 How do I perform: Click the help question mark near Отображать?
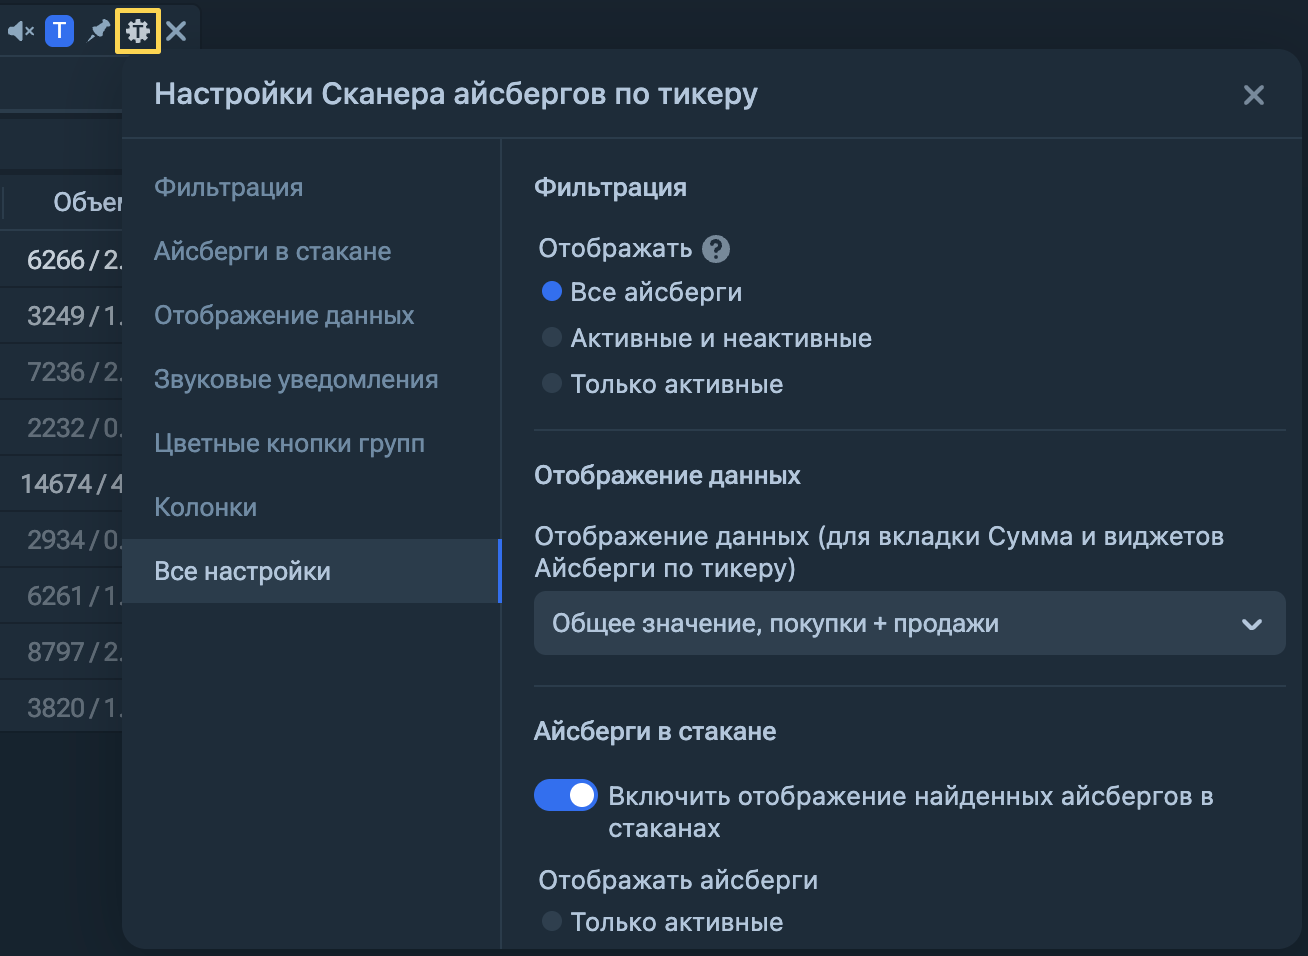[x=716, y=249]
